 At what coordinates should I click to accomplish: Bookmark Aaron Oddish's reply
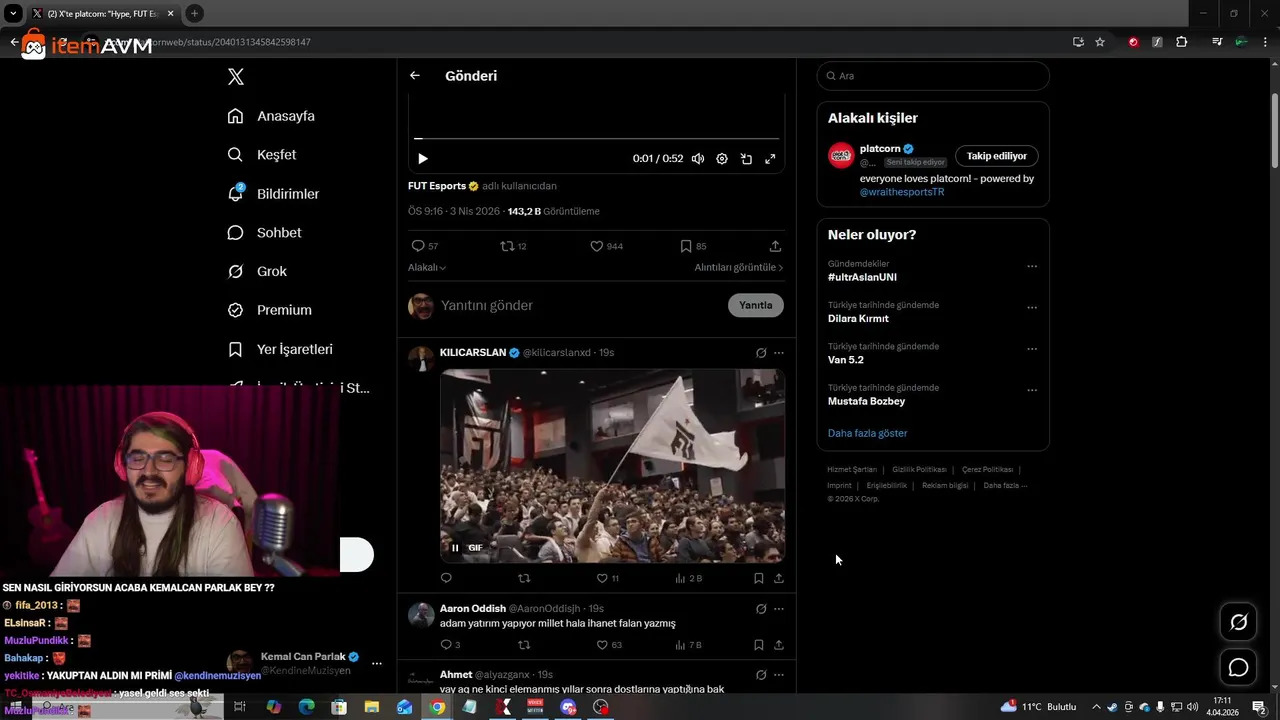pos(759,645)
